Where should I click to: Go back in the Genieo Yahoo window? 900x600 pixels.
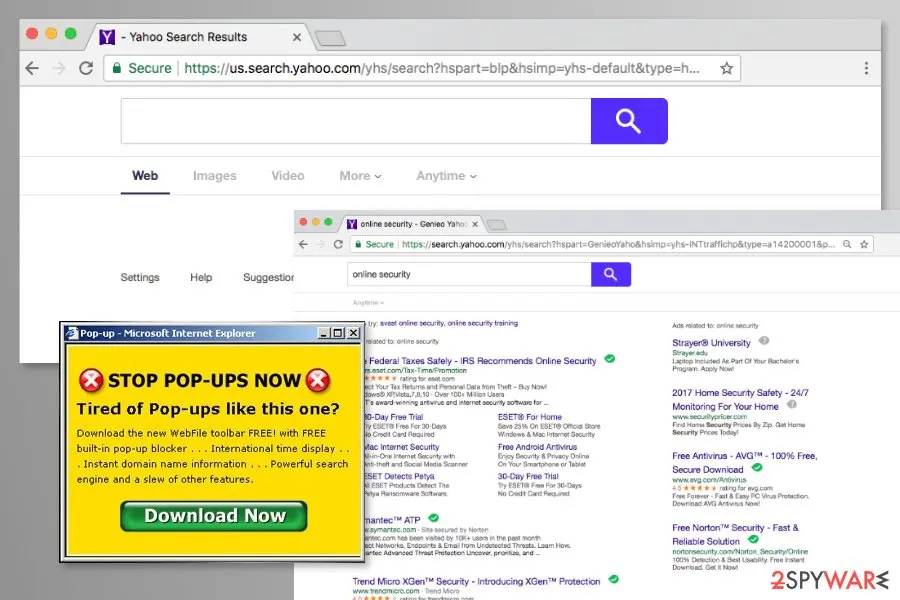tap(303, 244)
